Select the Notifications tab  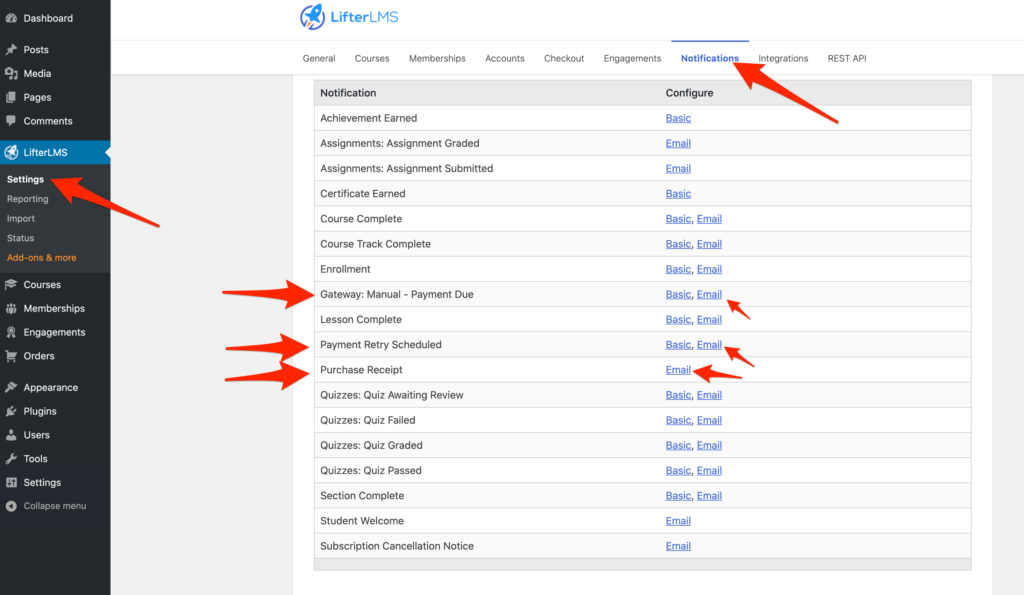click(710, 58)
